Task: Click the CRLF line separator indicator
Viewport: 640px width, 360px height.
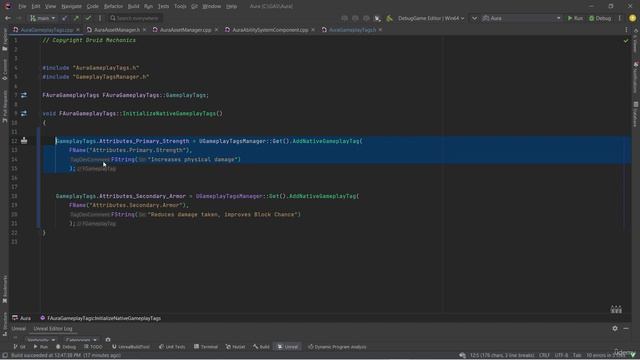Action: point(544,356)
